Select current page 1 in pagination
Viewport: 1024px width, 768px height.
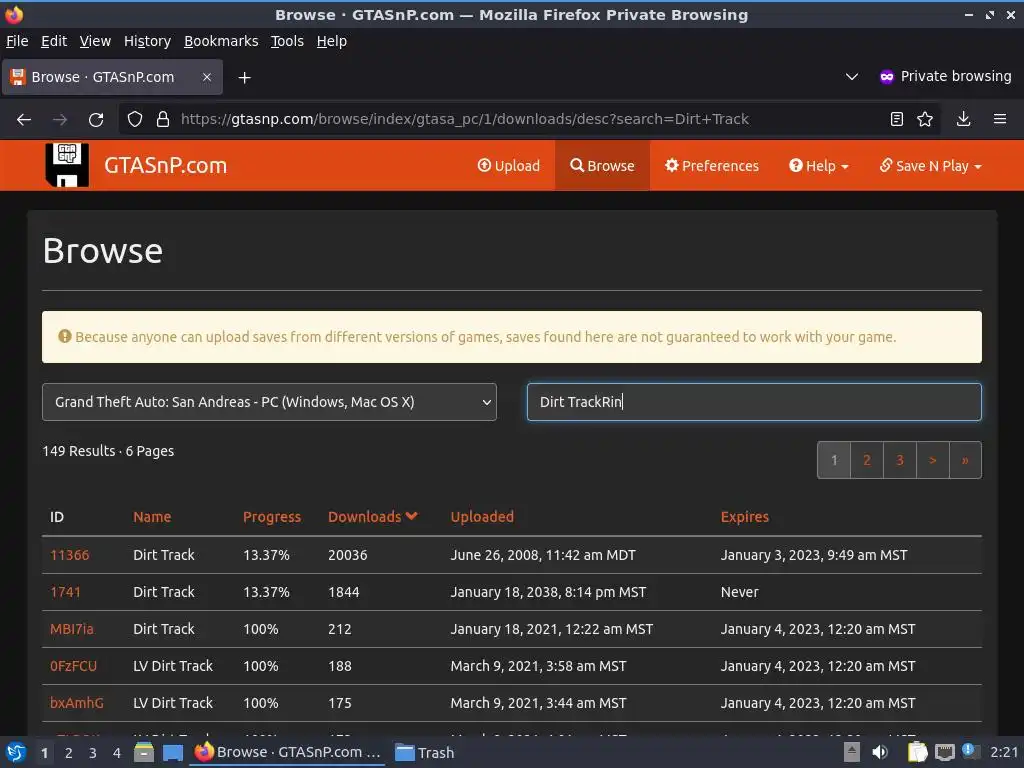[834, 460]
